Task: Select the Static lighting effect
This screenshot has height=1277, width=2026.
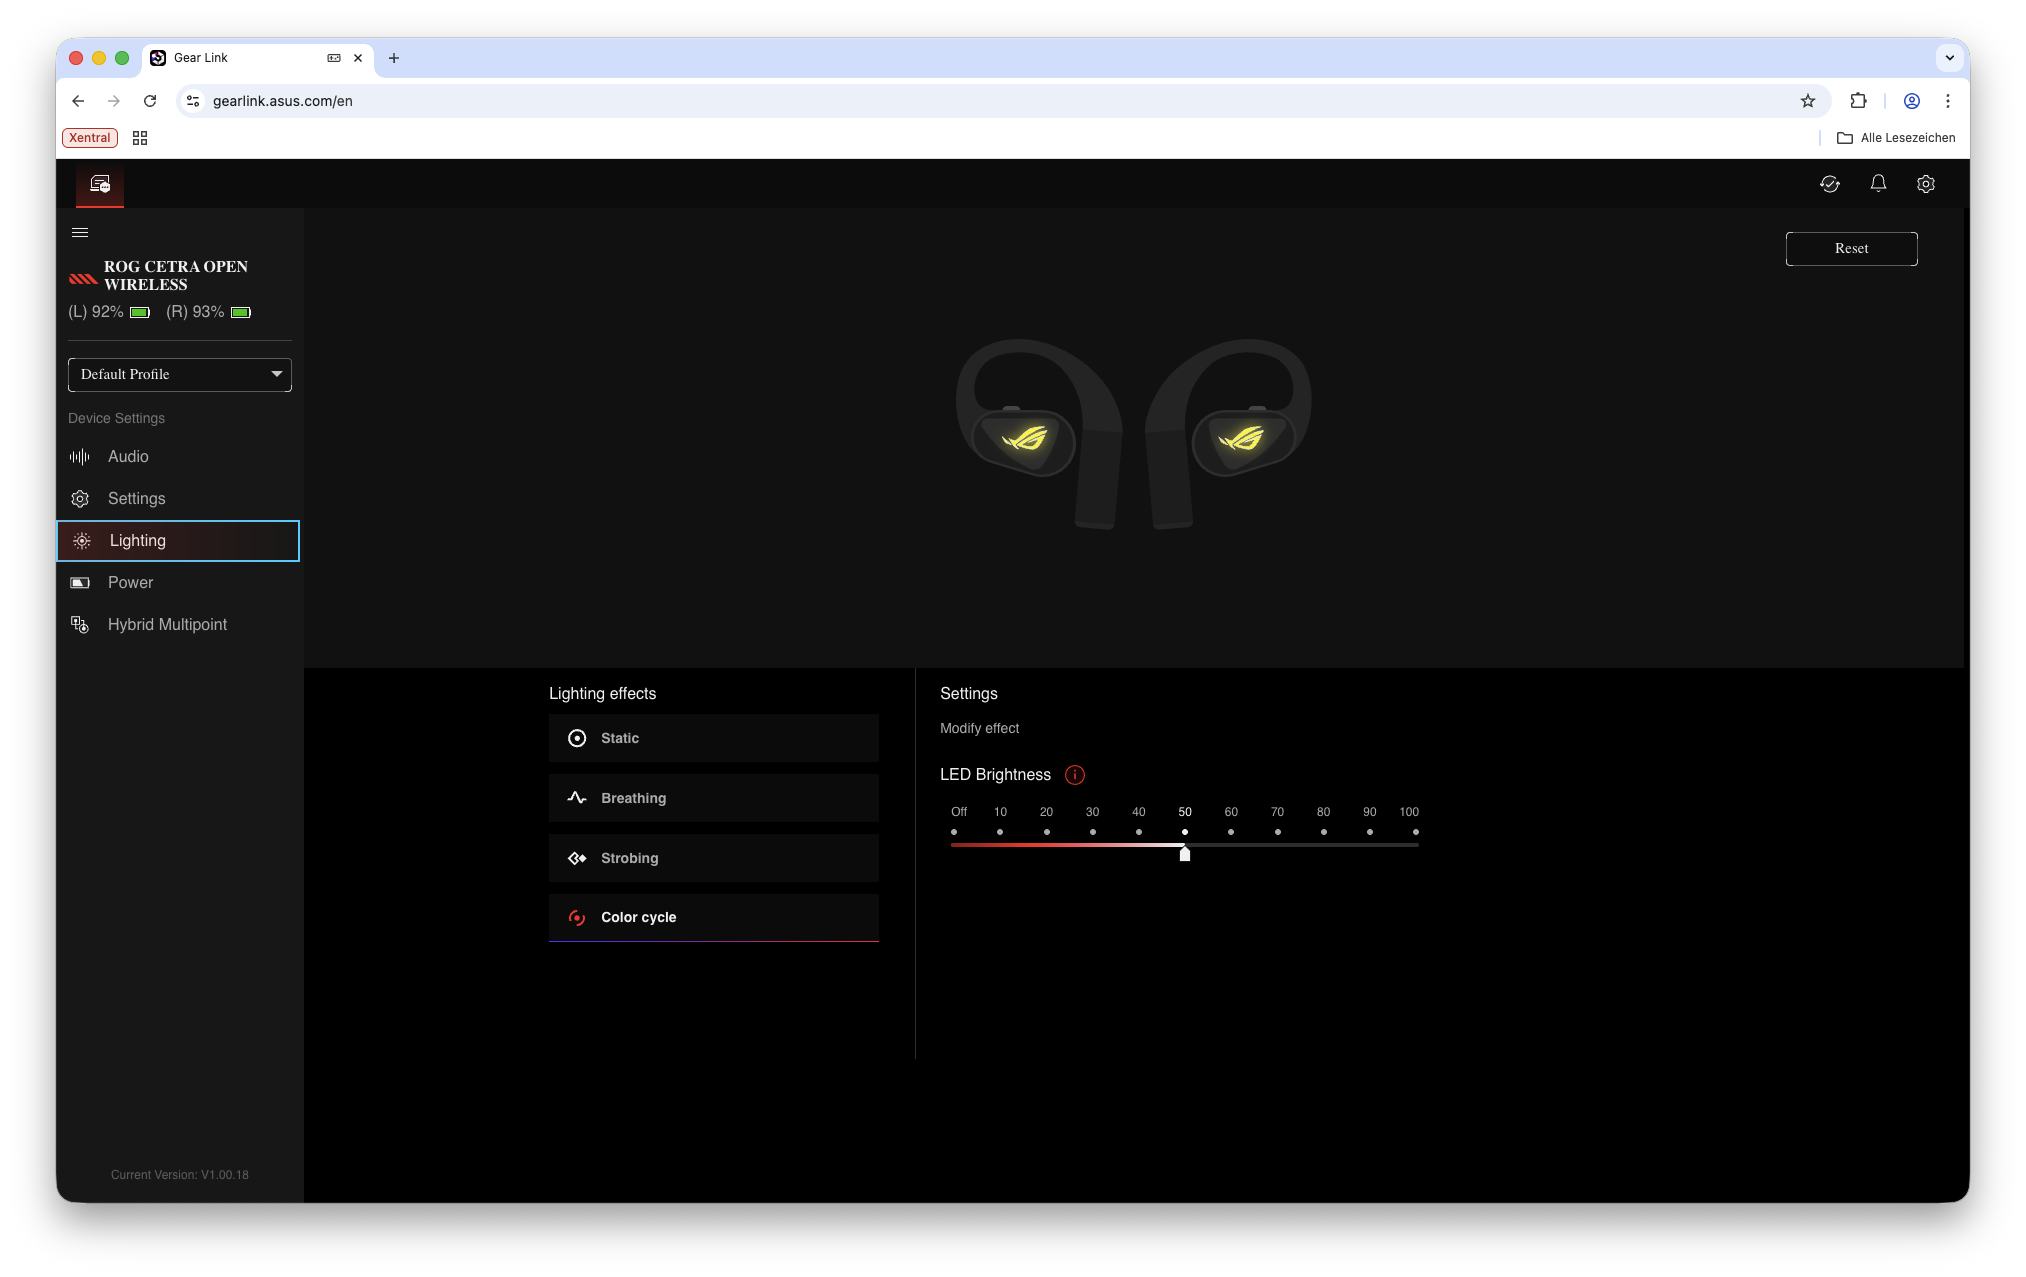Action: click(x=713, y=738)
